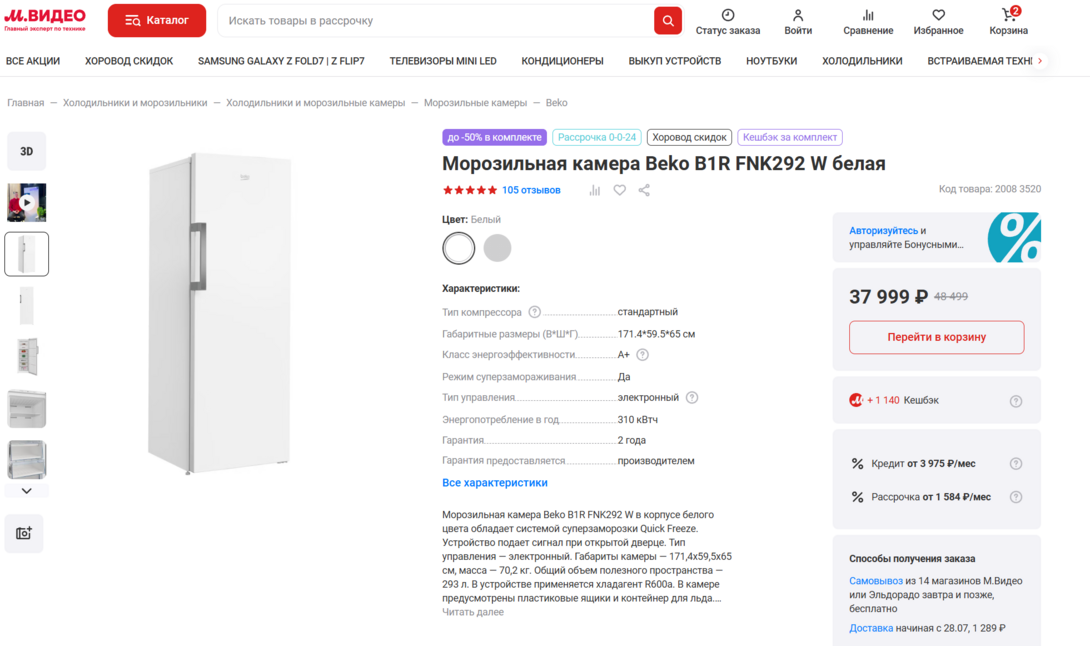Select the angled freezer thumbnail

coord(26,254)
